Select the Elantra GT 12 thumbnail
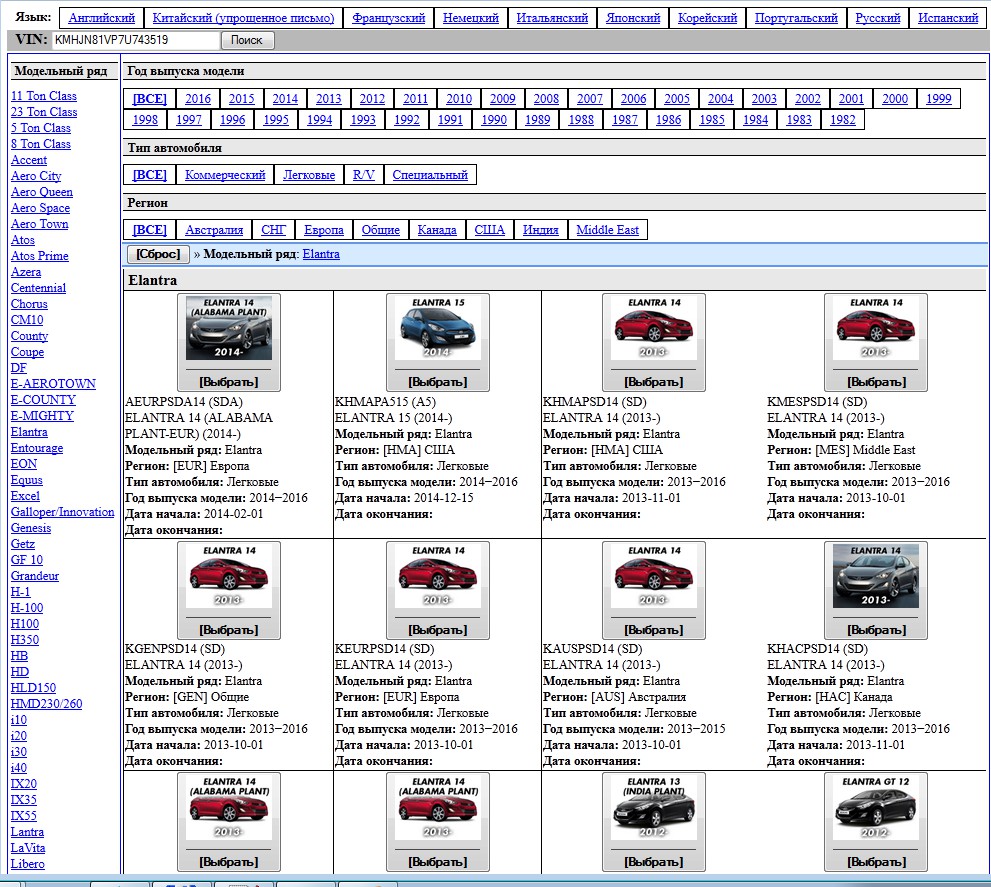Screen dimensions: 991x887 click(x=875, y=808)
